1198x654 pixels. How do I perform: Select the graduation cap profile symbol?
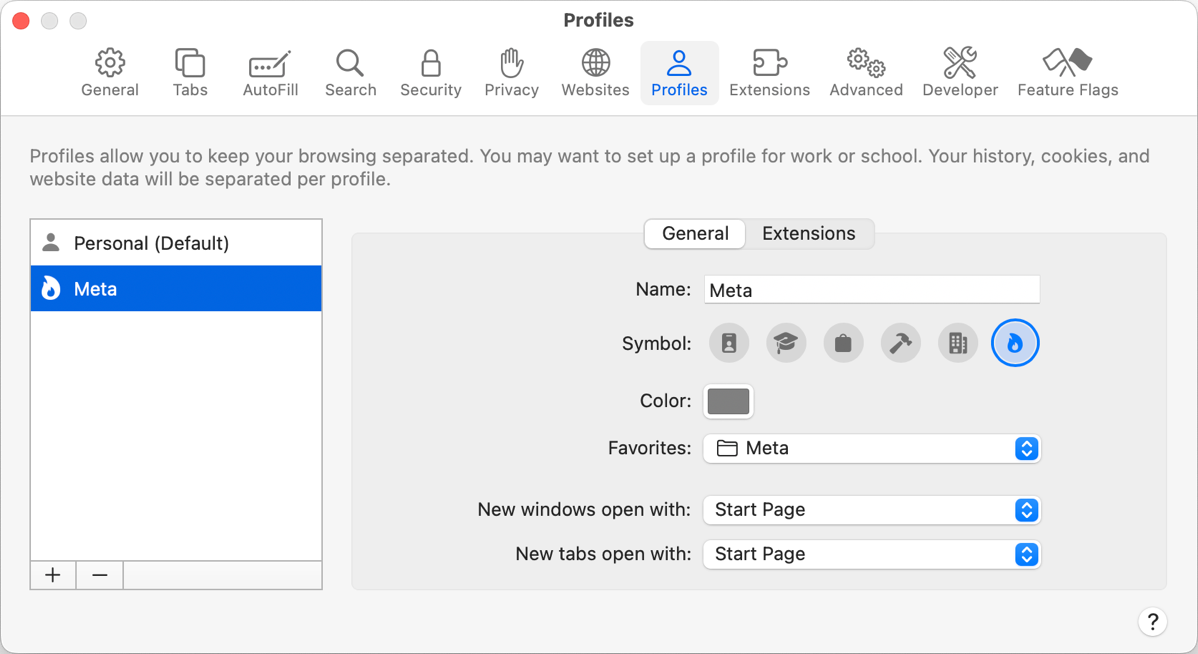(x=786, y=343)
